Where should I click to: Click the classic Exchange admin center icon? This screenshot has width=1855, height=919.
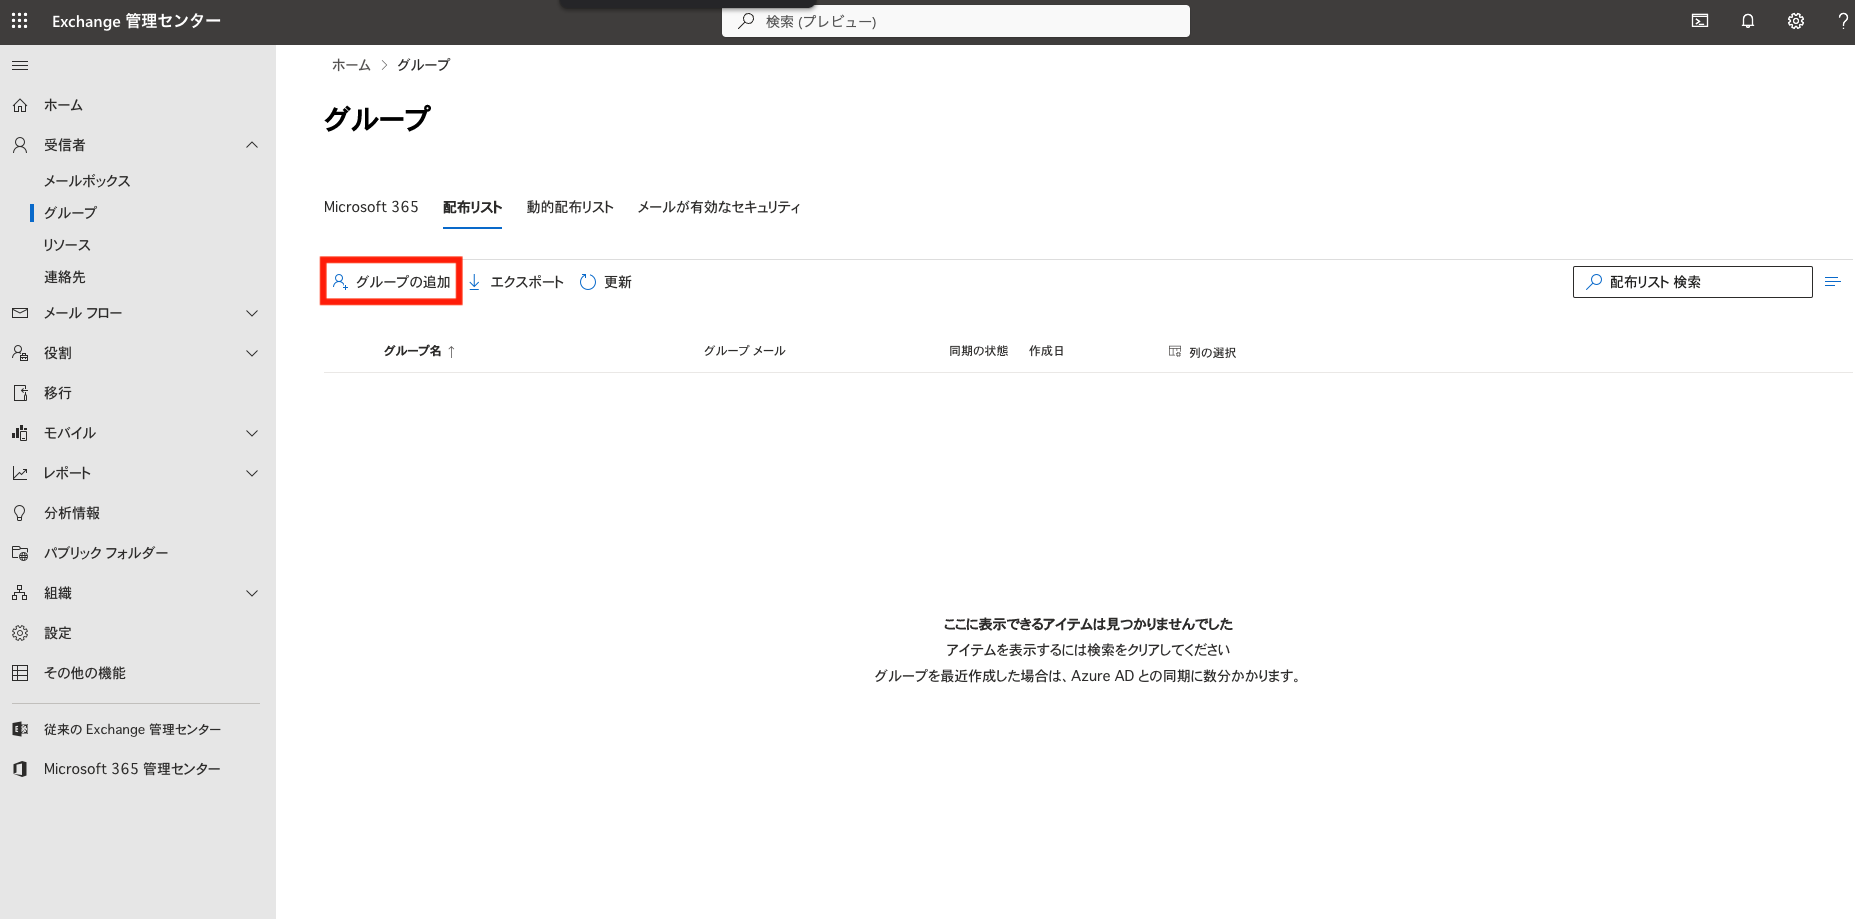click(20, 729)
